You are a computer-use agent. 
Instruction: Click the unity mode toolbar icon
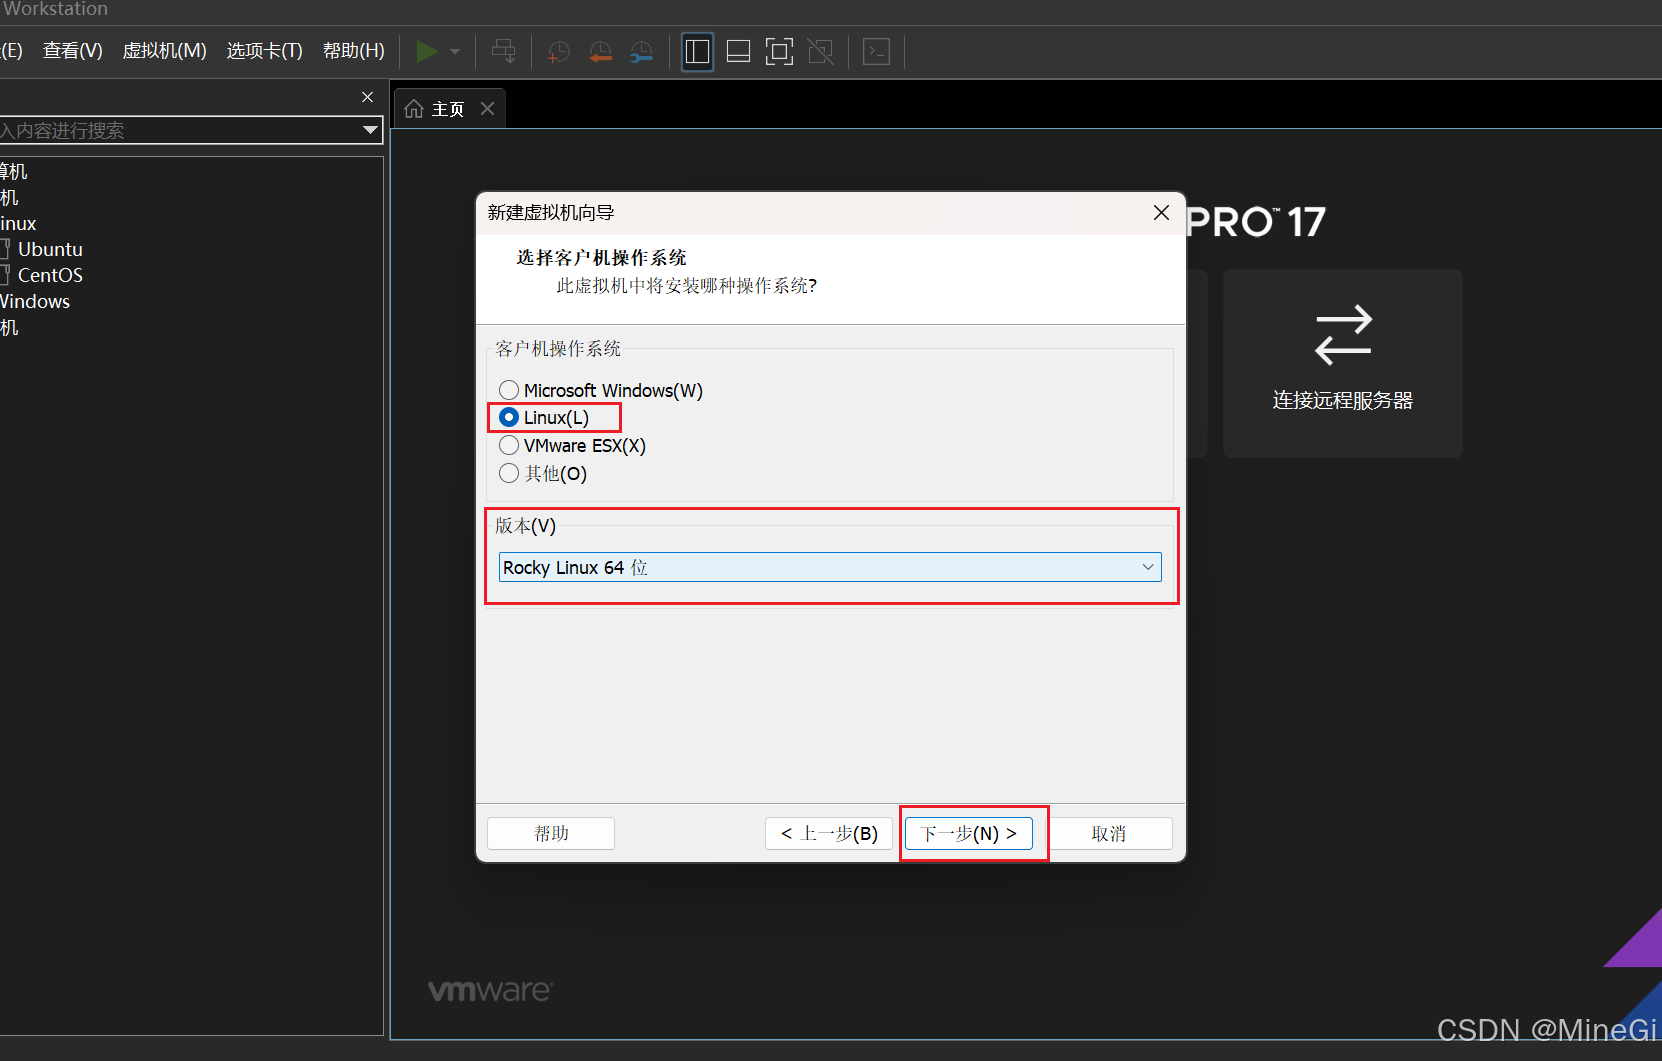(821, 51)
